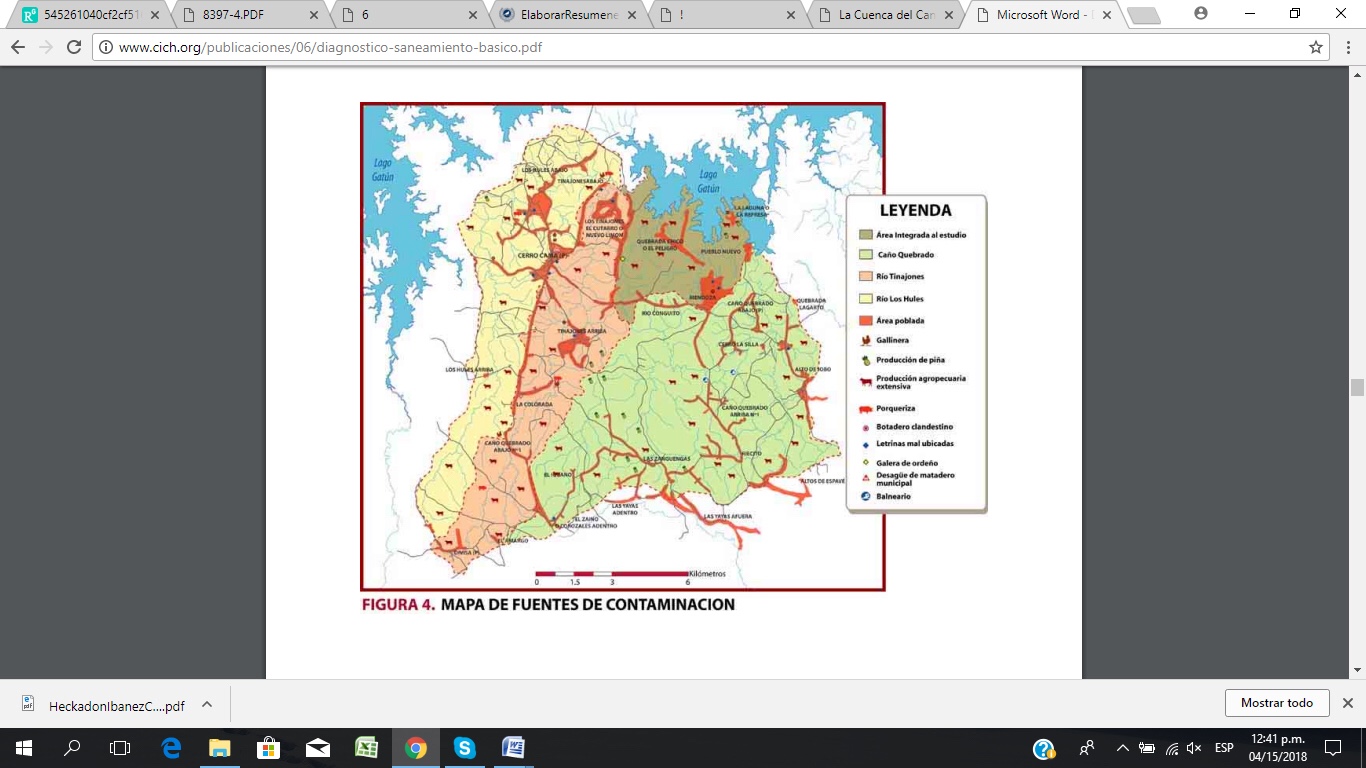Bookmark this page with the star icon
Screen dimensions: 1366x768
1316,47
